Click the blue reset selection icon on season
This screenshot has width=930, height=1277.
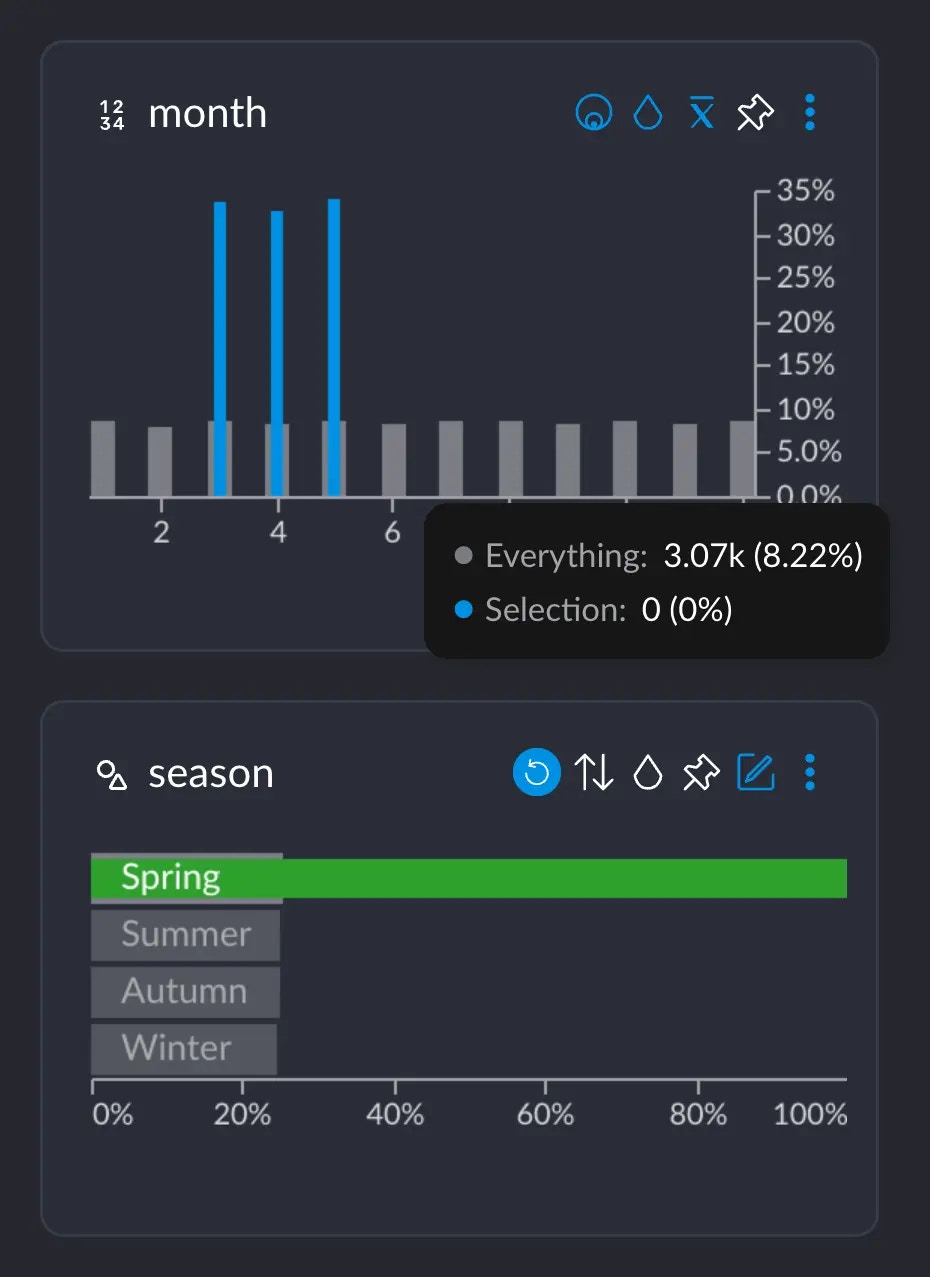537,773
